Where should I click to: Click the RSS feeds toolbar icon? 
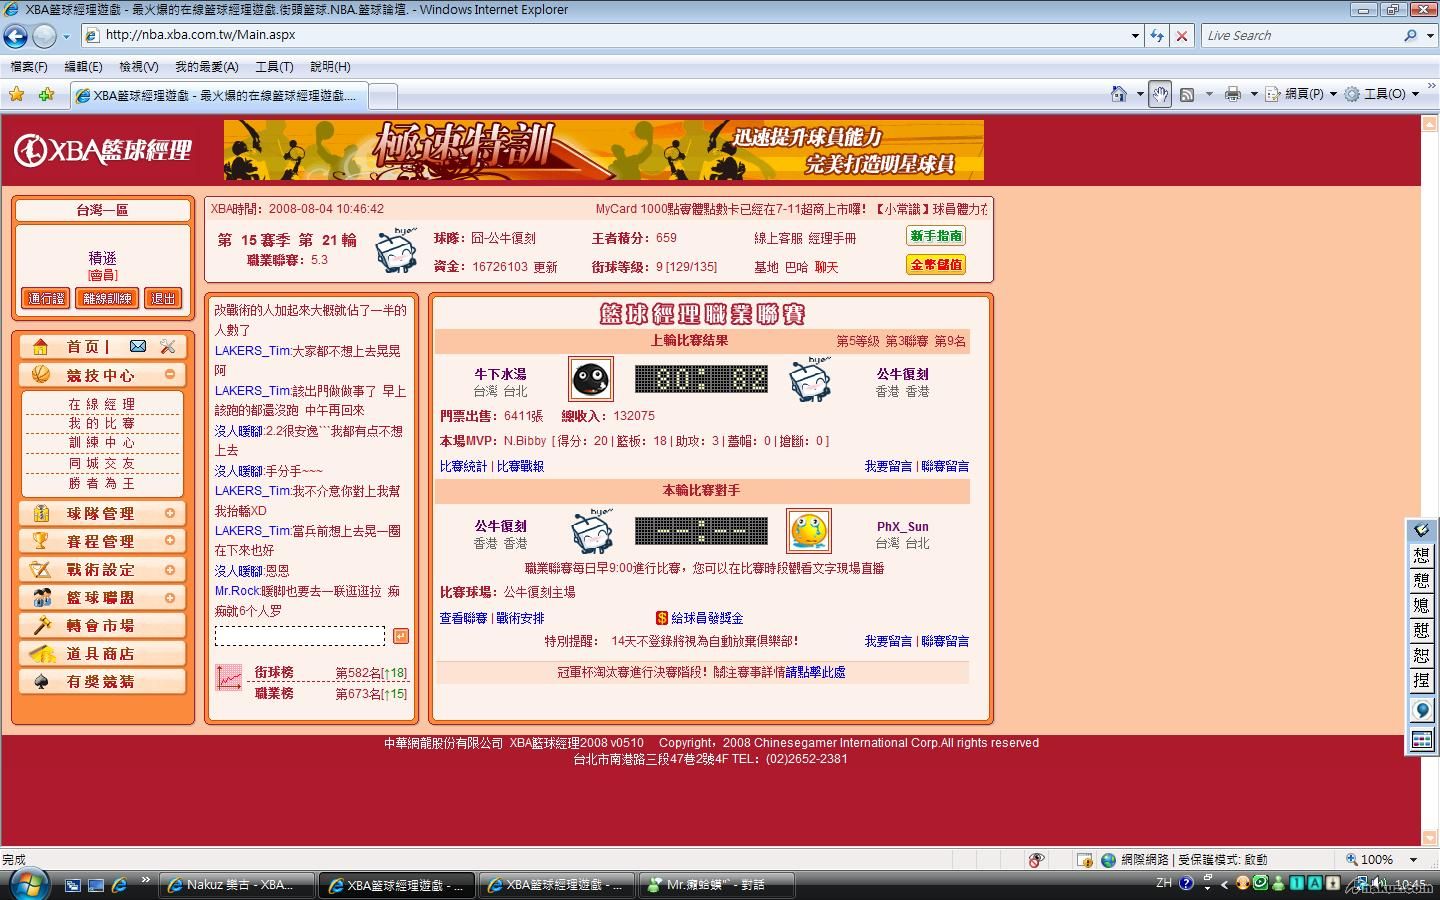coord(1187,94)
